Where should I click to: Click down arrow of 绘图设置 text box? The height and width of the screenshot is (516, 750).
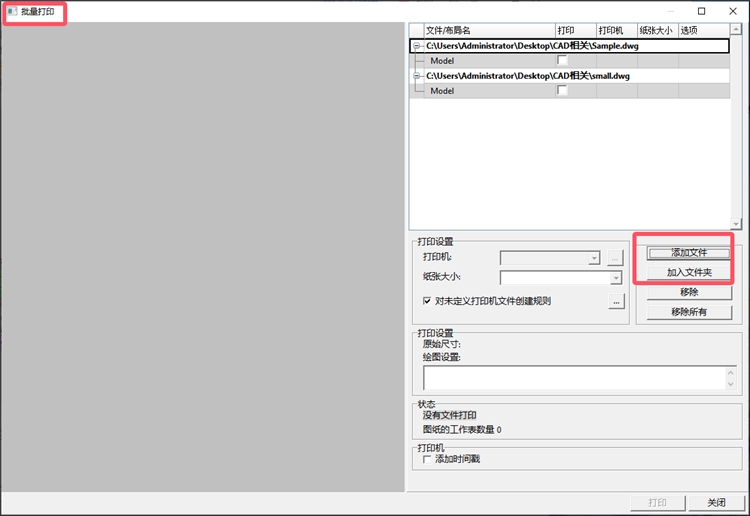(x=731, y=383)
